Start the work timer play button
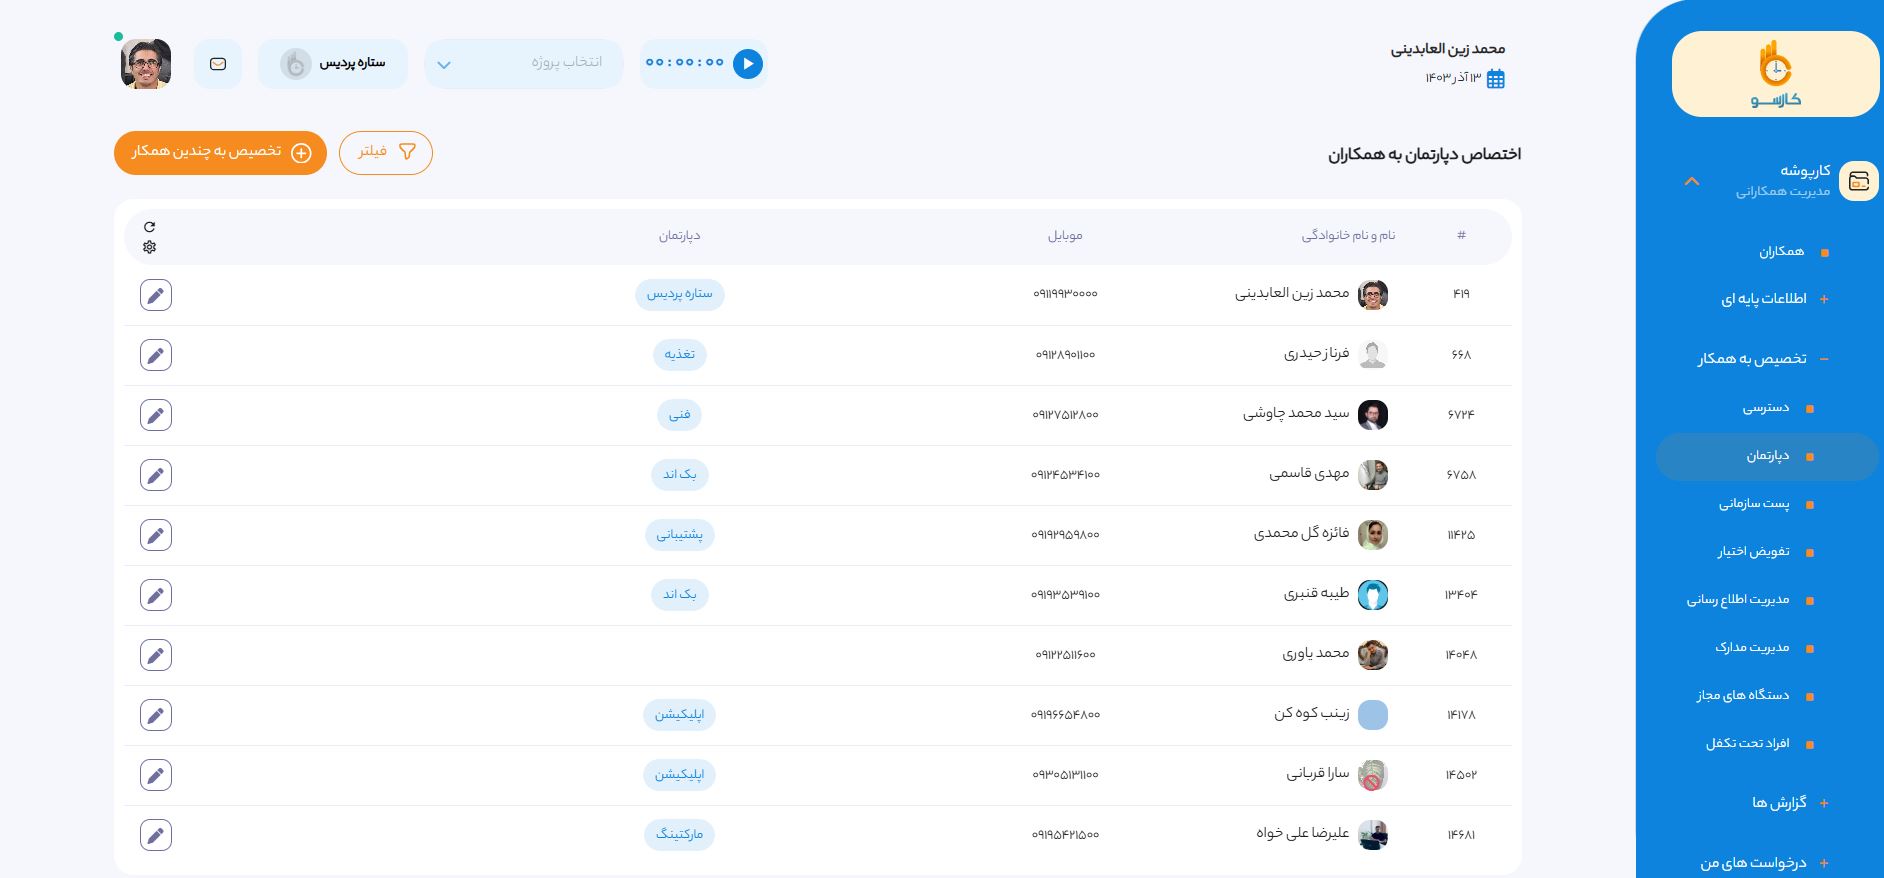 (x=747, y=64)
